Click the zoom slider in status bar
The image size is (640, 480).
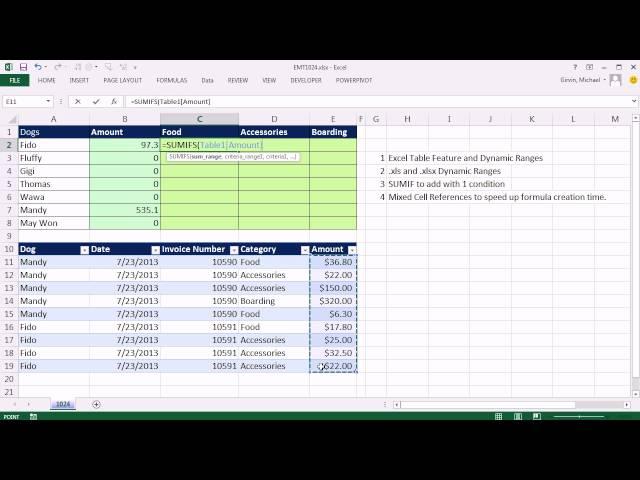(x=579, y=417)
